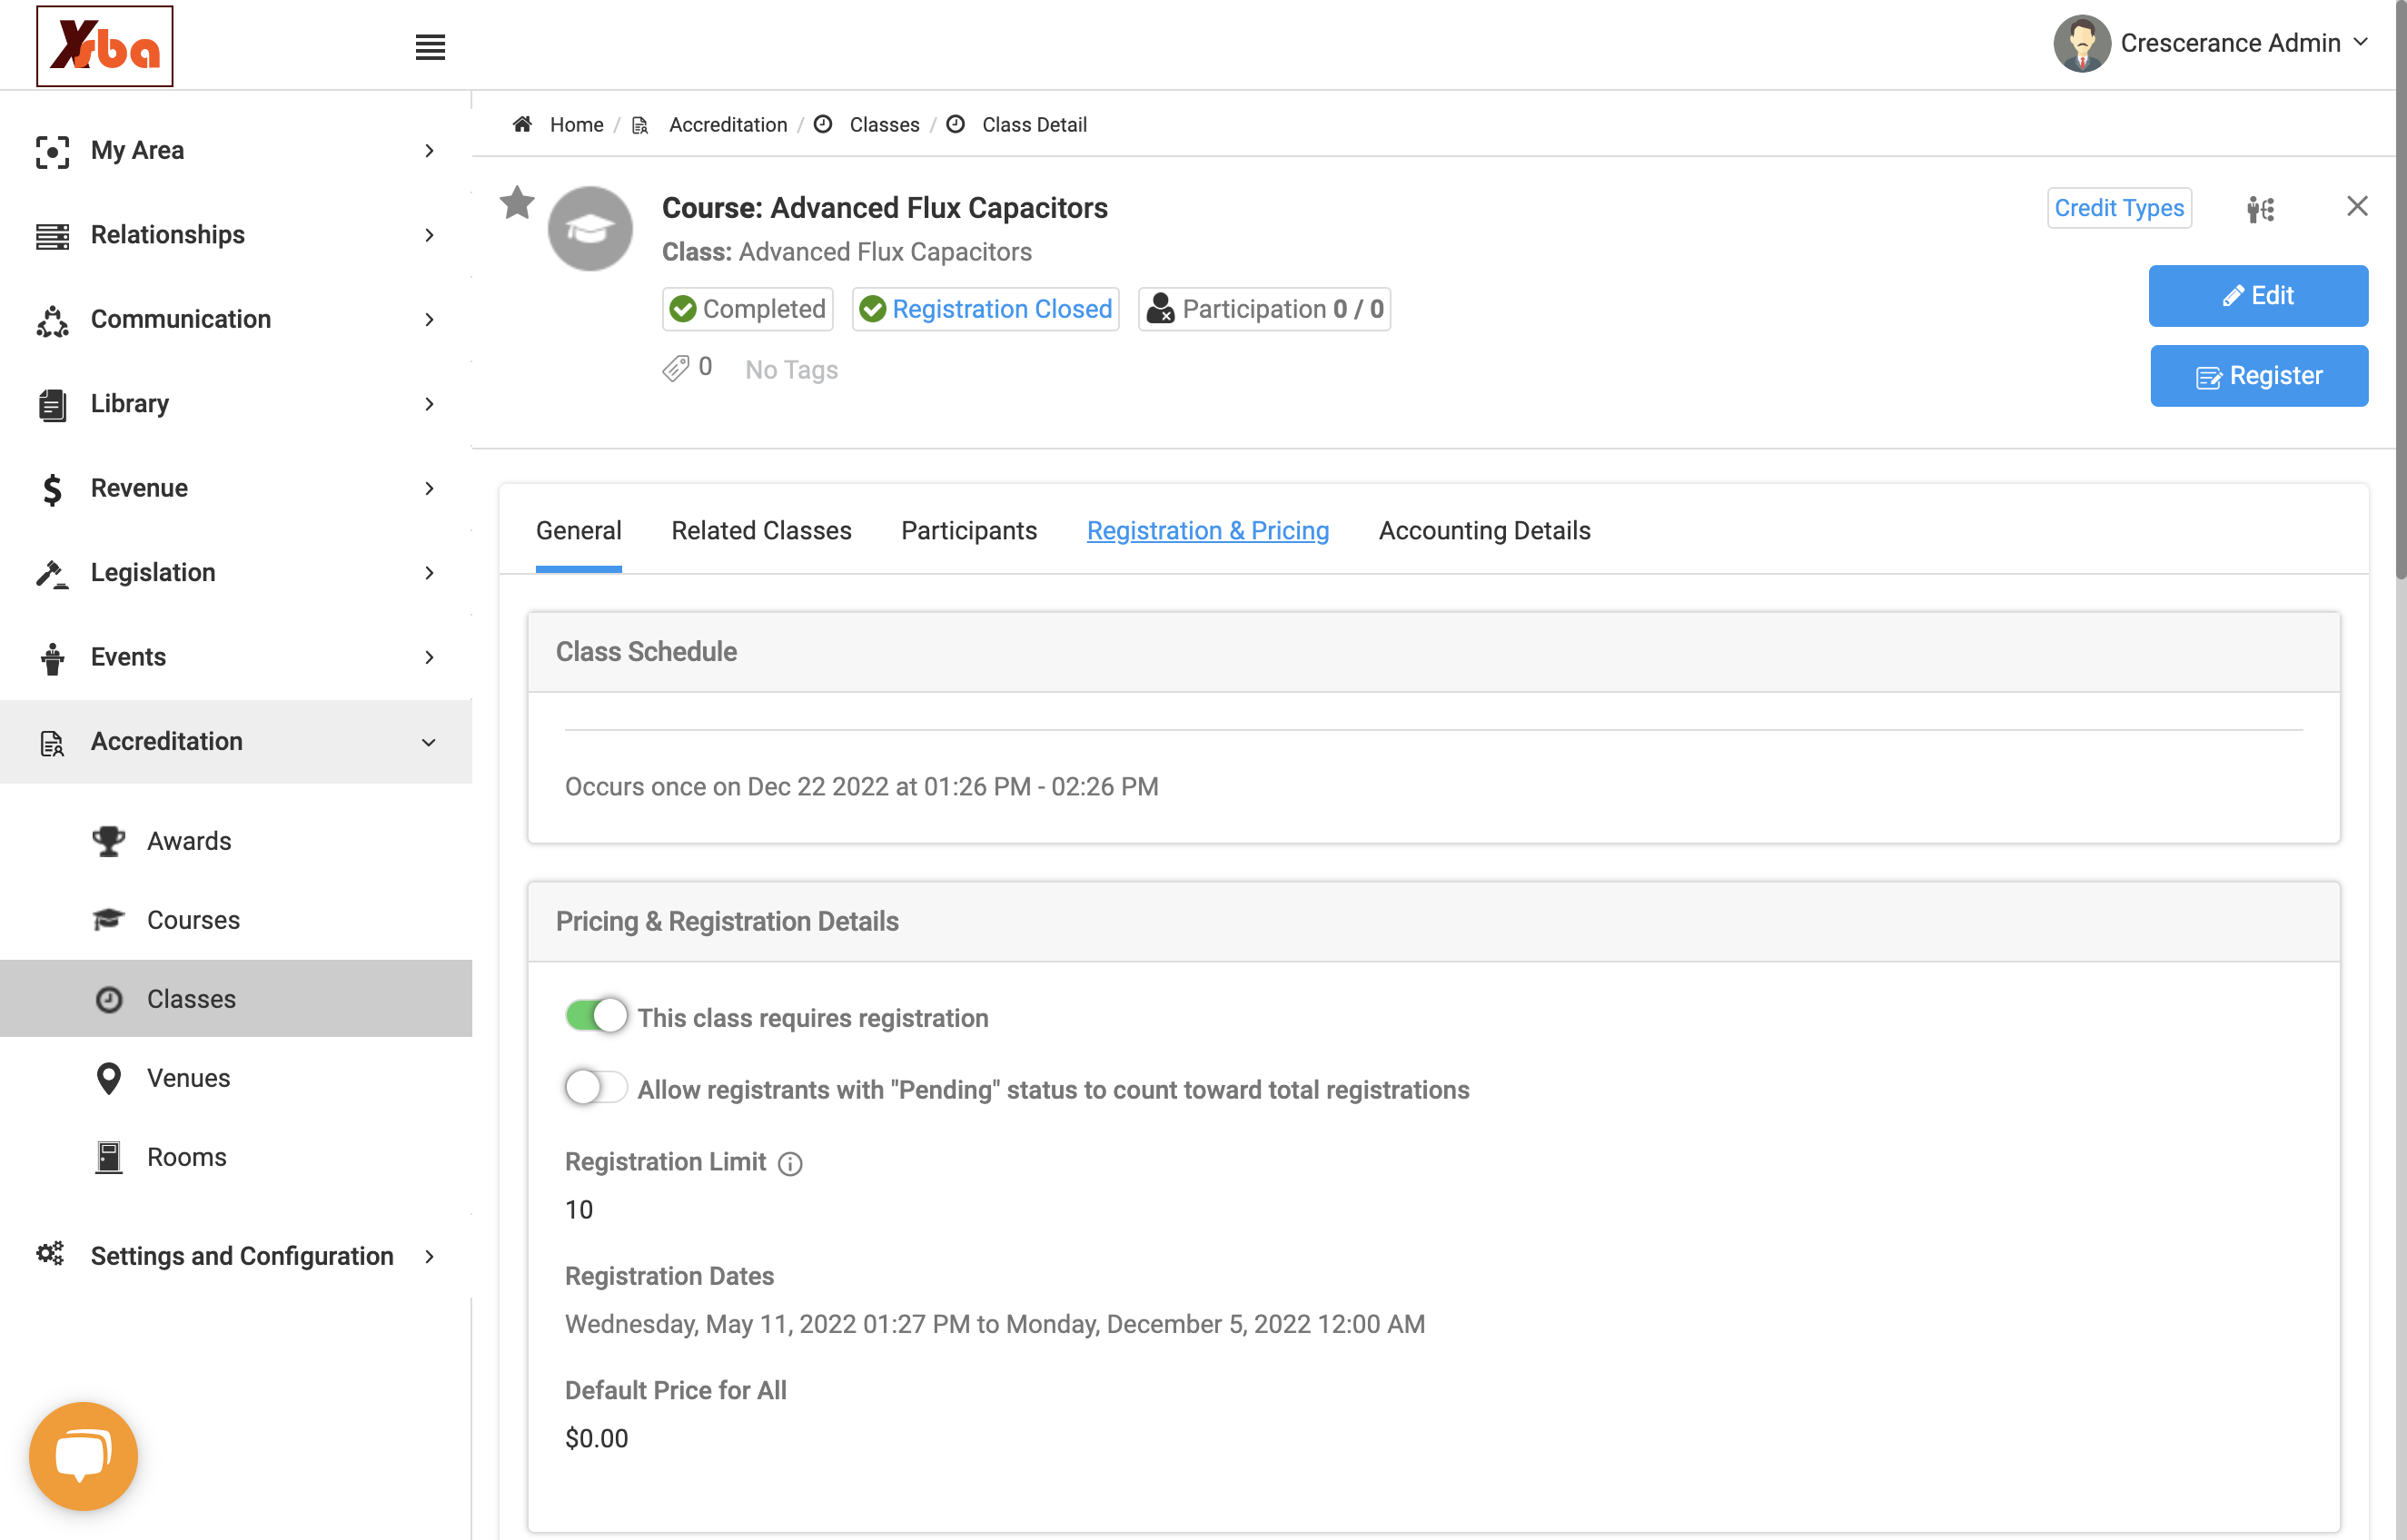This screenshot has width=2407, height=1540.
Task: Click the Crescerance Admin avatar
Action: point(2081,43)
